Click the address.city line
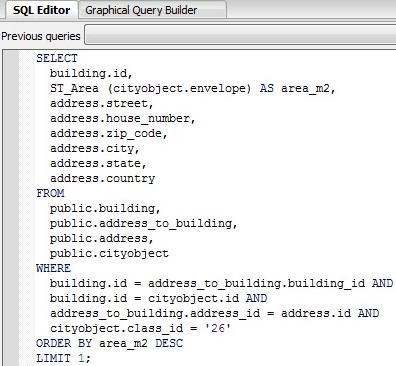 [95, 148]
